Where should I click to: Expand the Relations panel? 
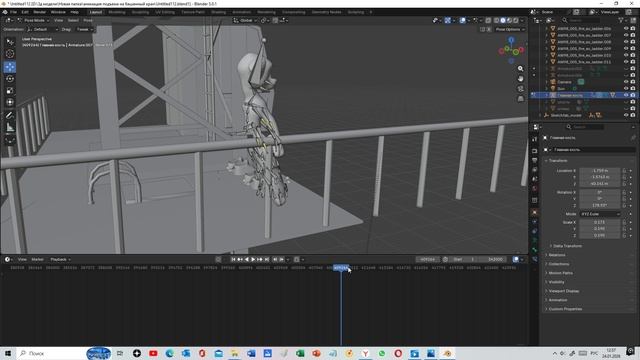click(x=557, y=255)
